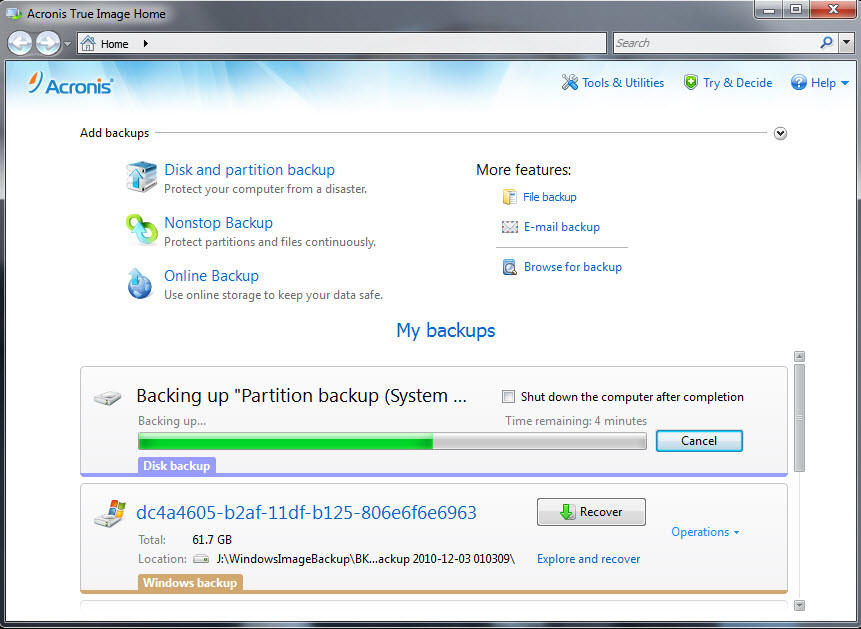Open backup dc4a4605-b2af-11df-b125-806e6f6e6963
This screenshot has height=629, width=861.
[306, 513]
